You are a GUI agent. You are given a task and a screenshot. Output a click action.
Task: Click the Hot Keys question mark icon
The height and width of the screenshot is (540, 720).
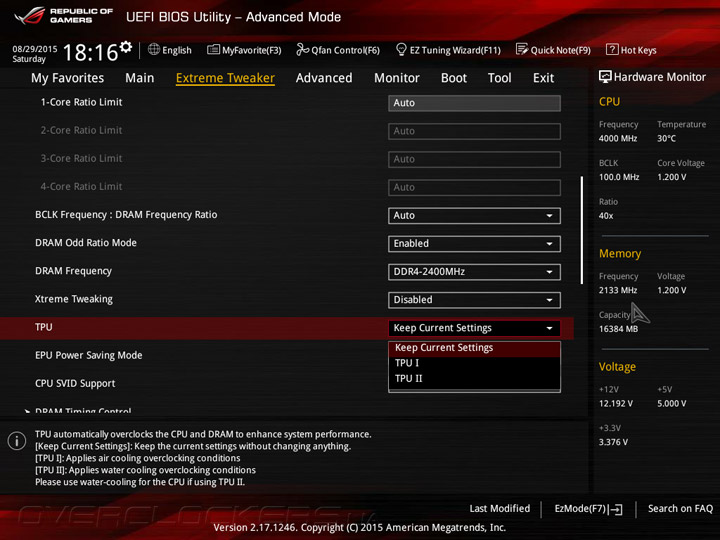pyautogui.click(x=612, y=49)
